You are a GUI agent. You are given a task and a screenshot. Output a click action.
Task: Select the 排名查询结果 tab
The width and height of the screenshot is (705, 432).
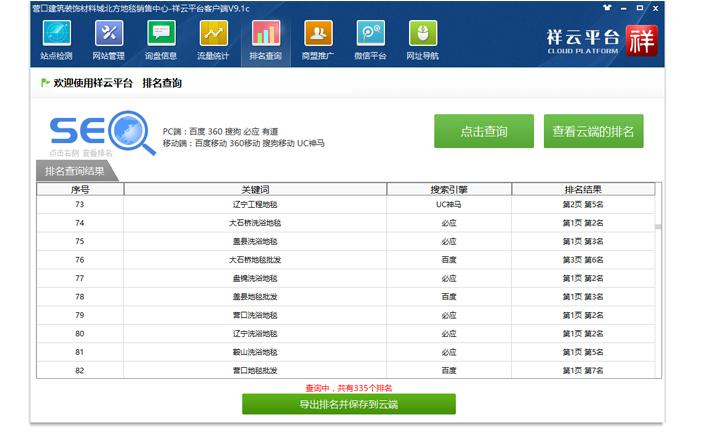pos(75,171)
